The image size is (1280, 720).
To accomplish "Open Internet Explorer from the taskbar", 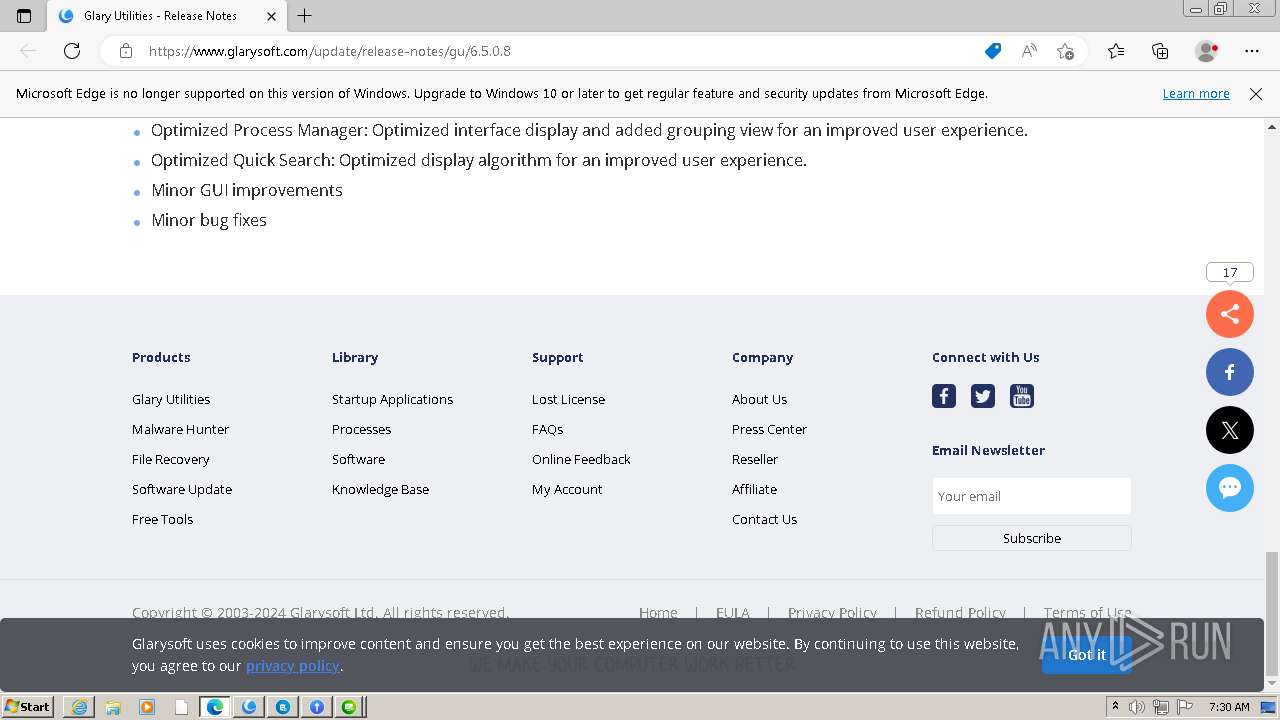I will point(79,707).
